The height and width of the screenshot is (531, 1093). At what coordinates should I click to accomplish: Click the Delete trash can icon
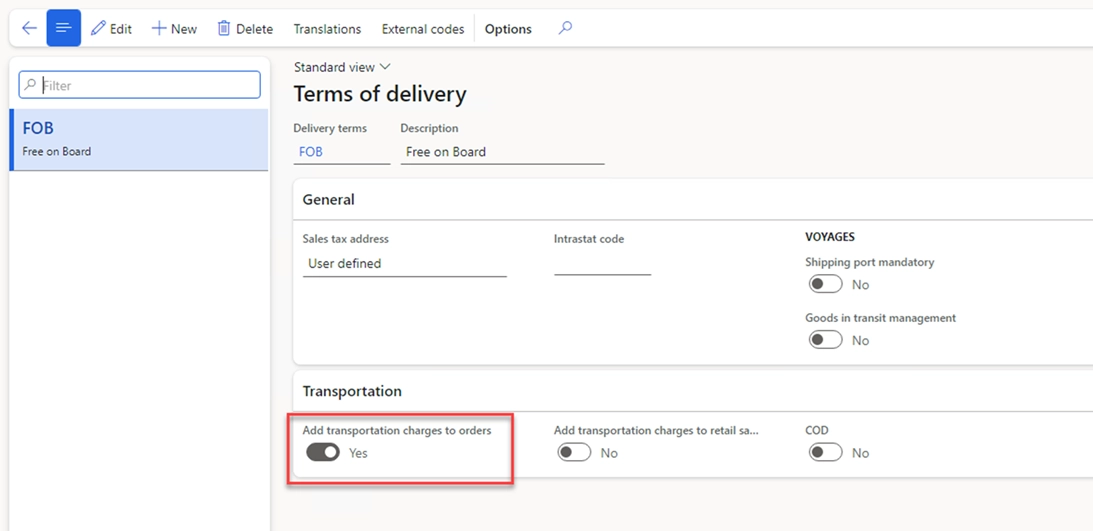[x=224, y=28]
